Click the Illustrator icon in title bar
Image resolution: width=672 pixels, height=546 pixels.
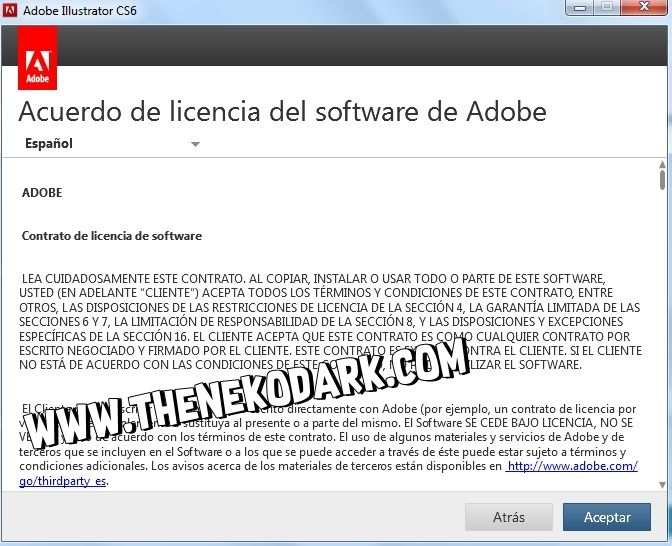pos(10,9)
